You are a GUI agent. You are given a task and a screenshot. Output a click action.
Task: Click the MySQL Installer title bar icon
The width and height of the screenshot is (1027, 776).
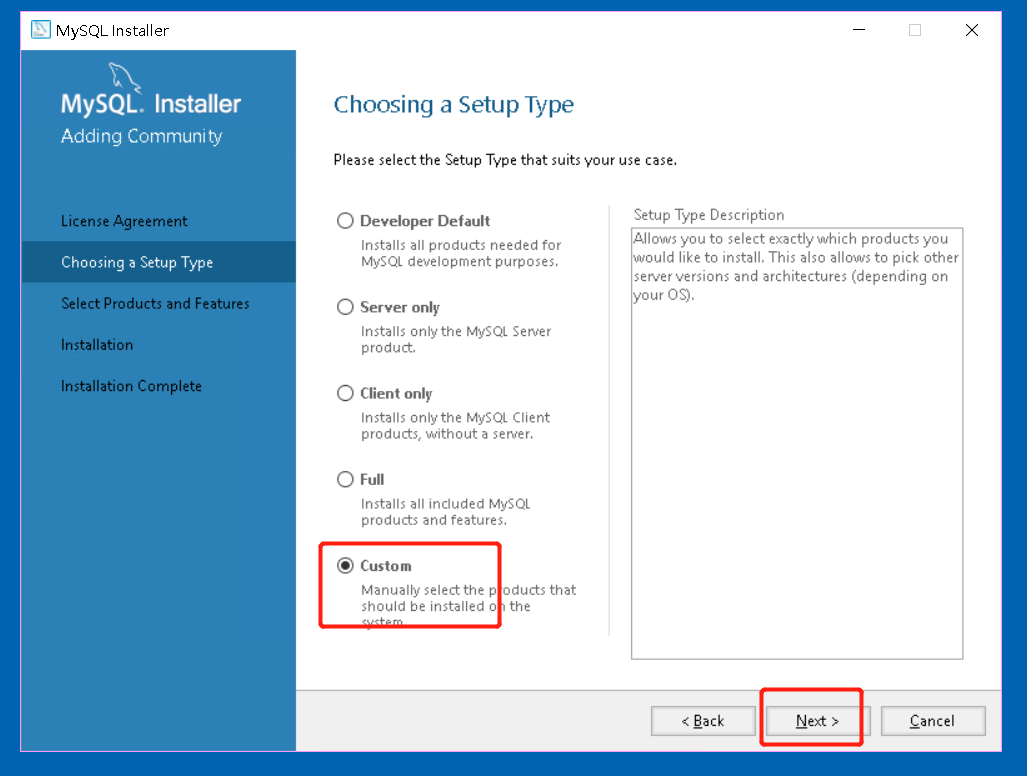[x=41, y=30]
